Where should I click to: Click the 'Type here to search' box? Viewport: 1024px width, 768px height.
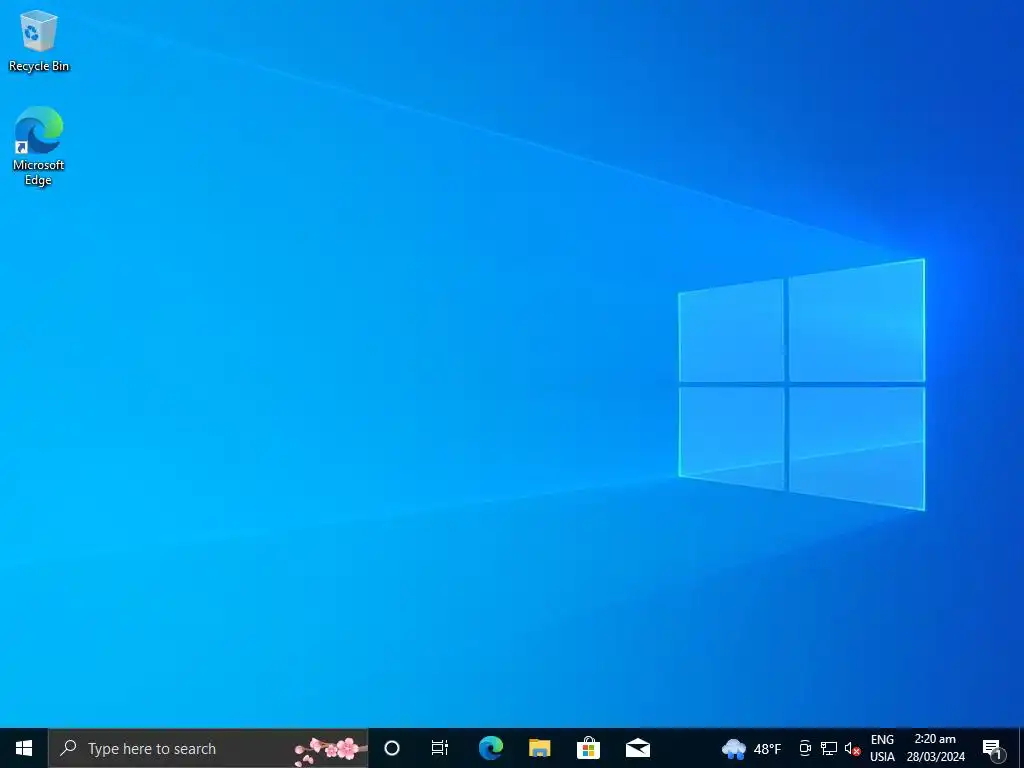pos(208,748)
